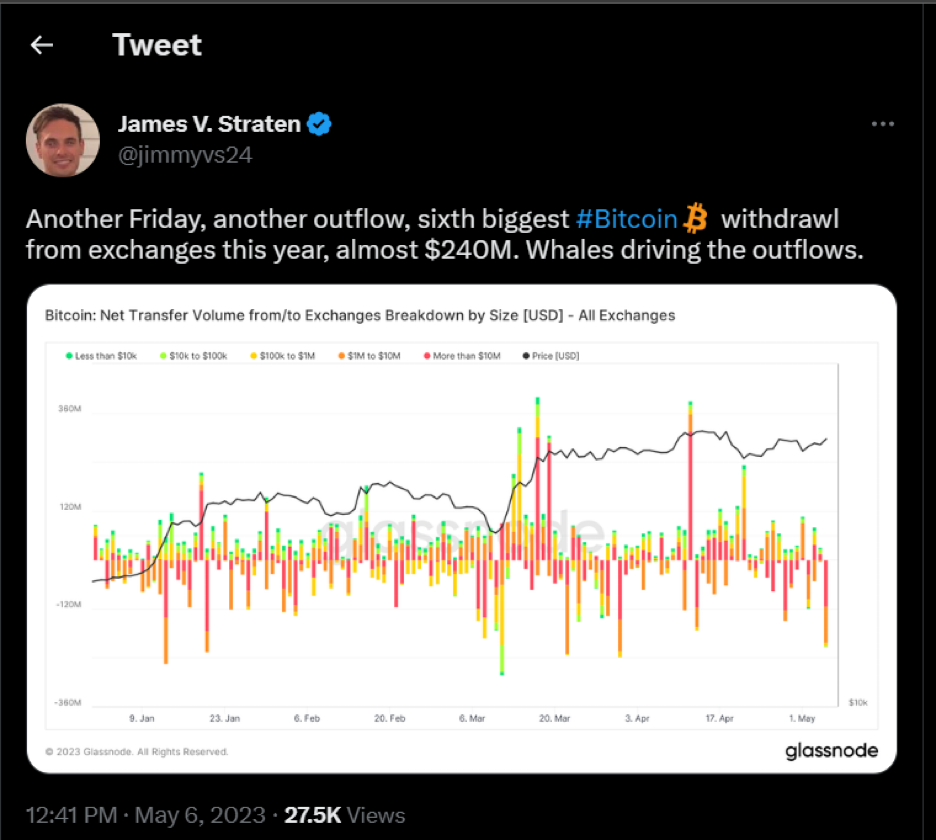Select the Tweet header title
Screen dimensions: 936x840
click(x=157, y=44)
